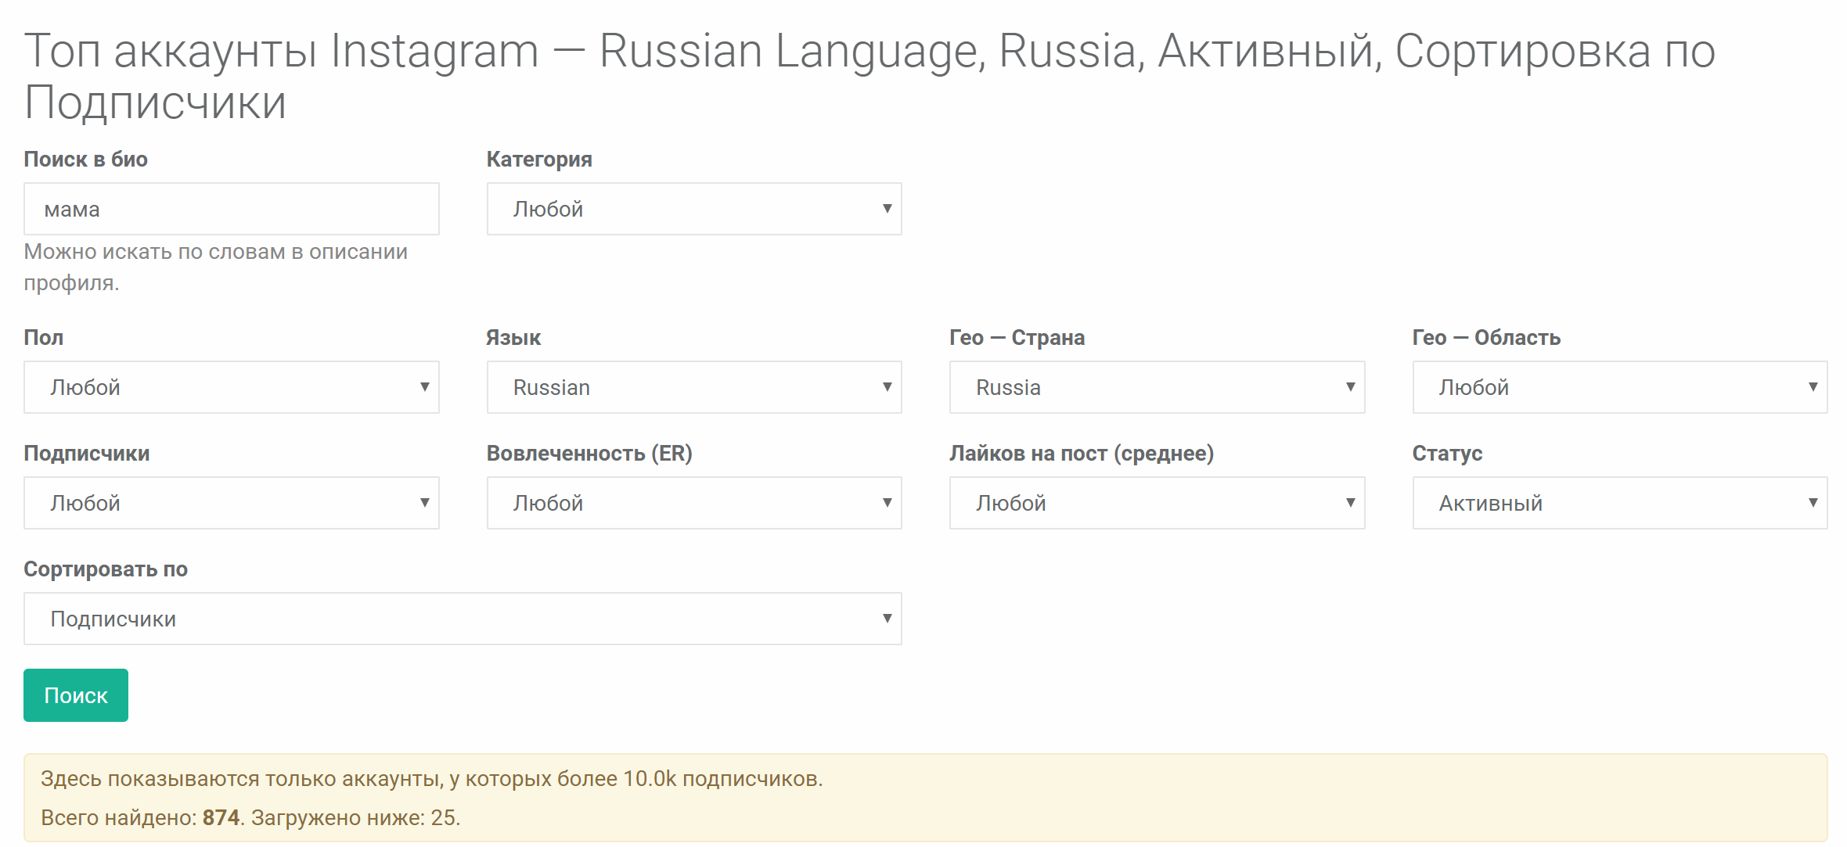The width and height of the screenshot is (1847, 847).
Task: Open the Язык dropdown set to Russian
Action: (694, 387)
